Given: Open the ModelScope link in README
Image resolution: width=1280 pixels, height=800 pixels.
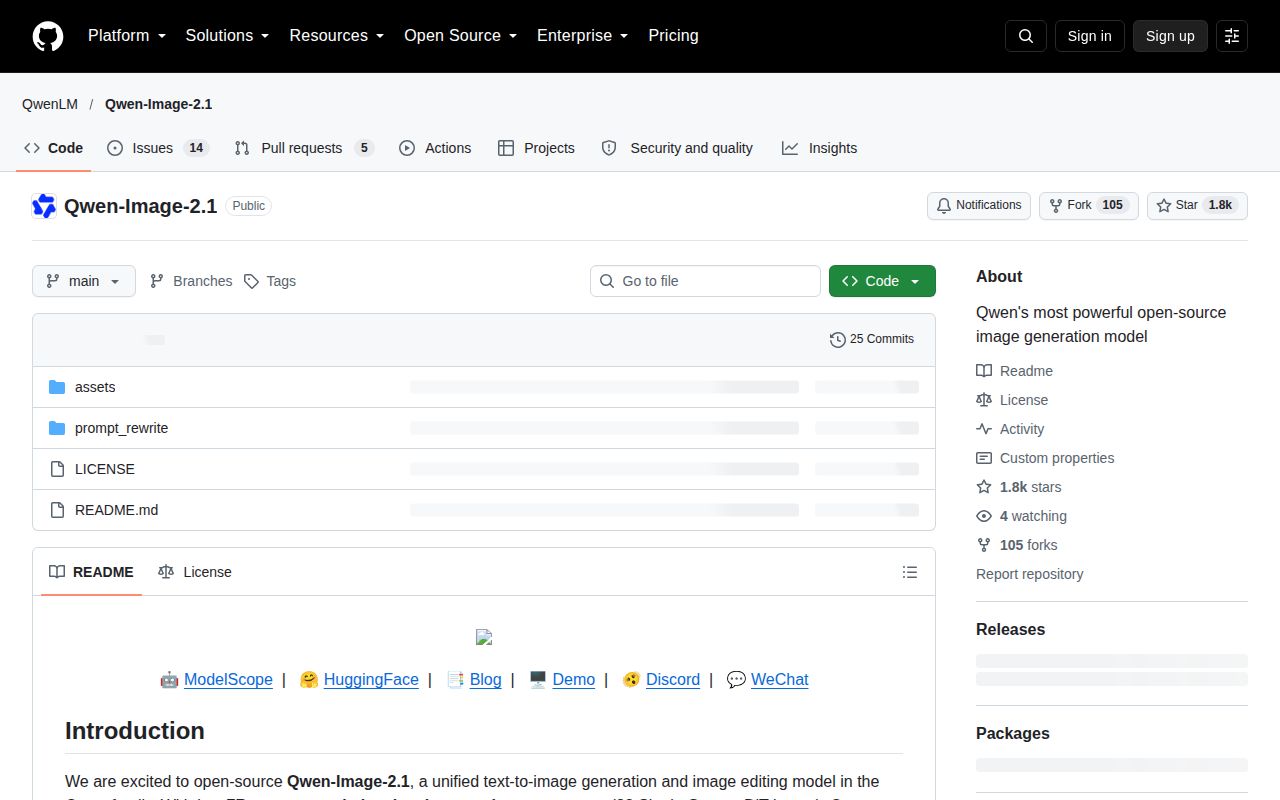Looking at the screenshot, I should click(228, 680).
